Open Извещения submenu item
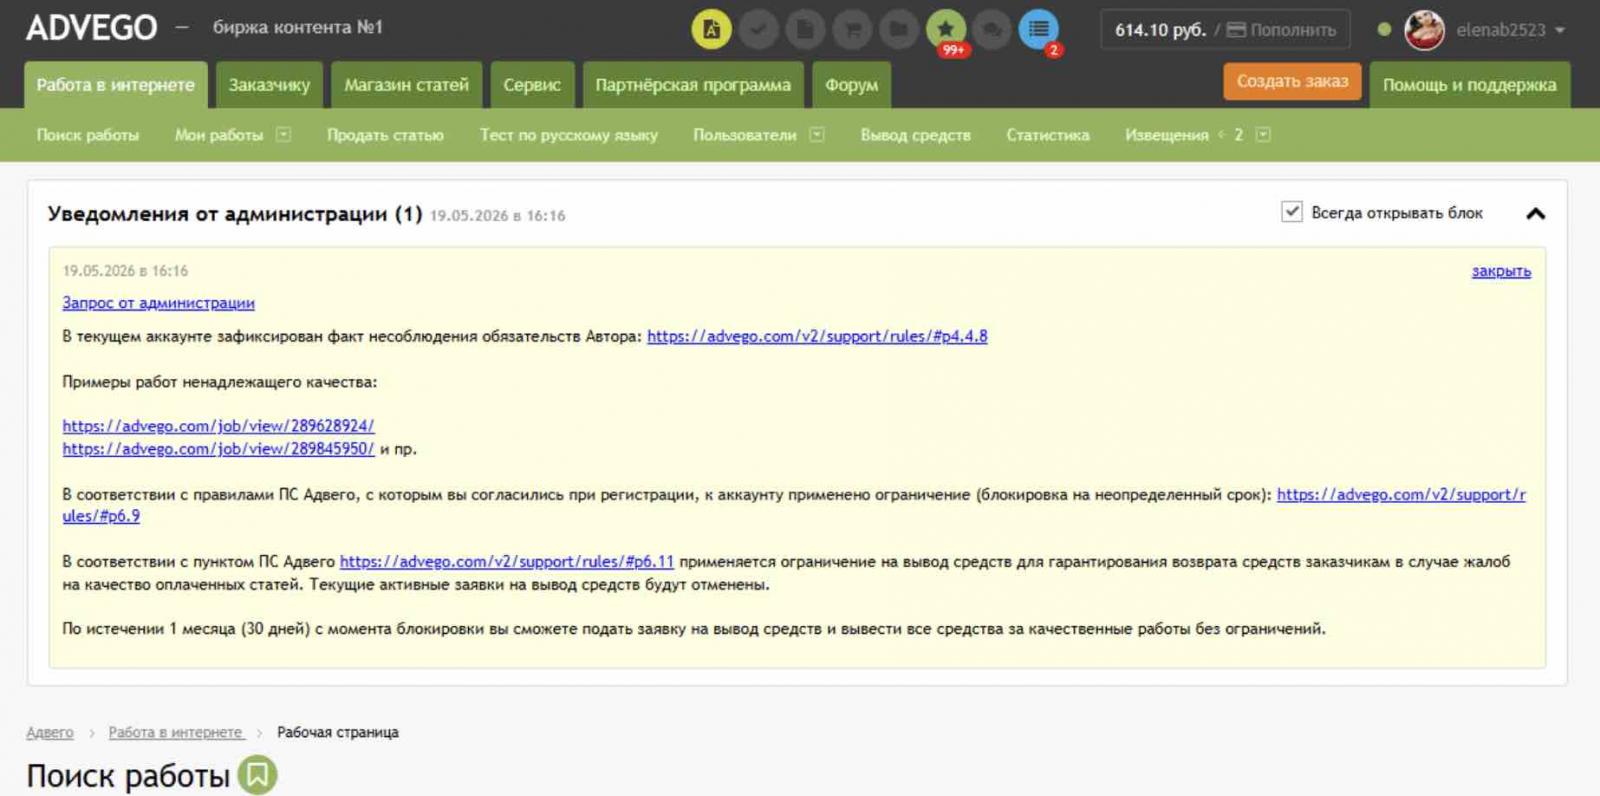 tap(1167, 135)
